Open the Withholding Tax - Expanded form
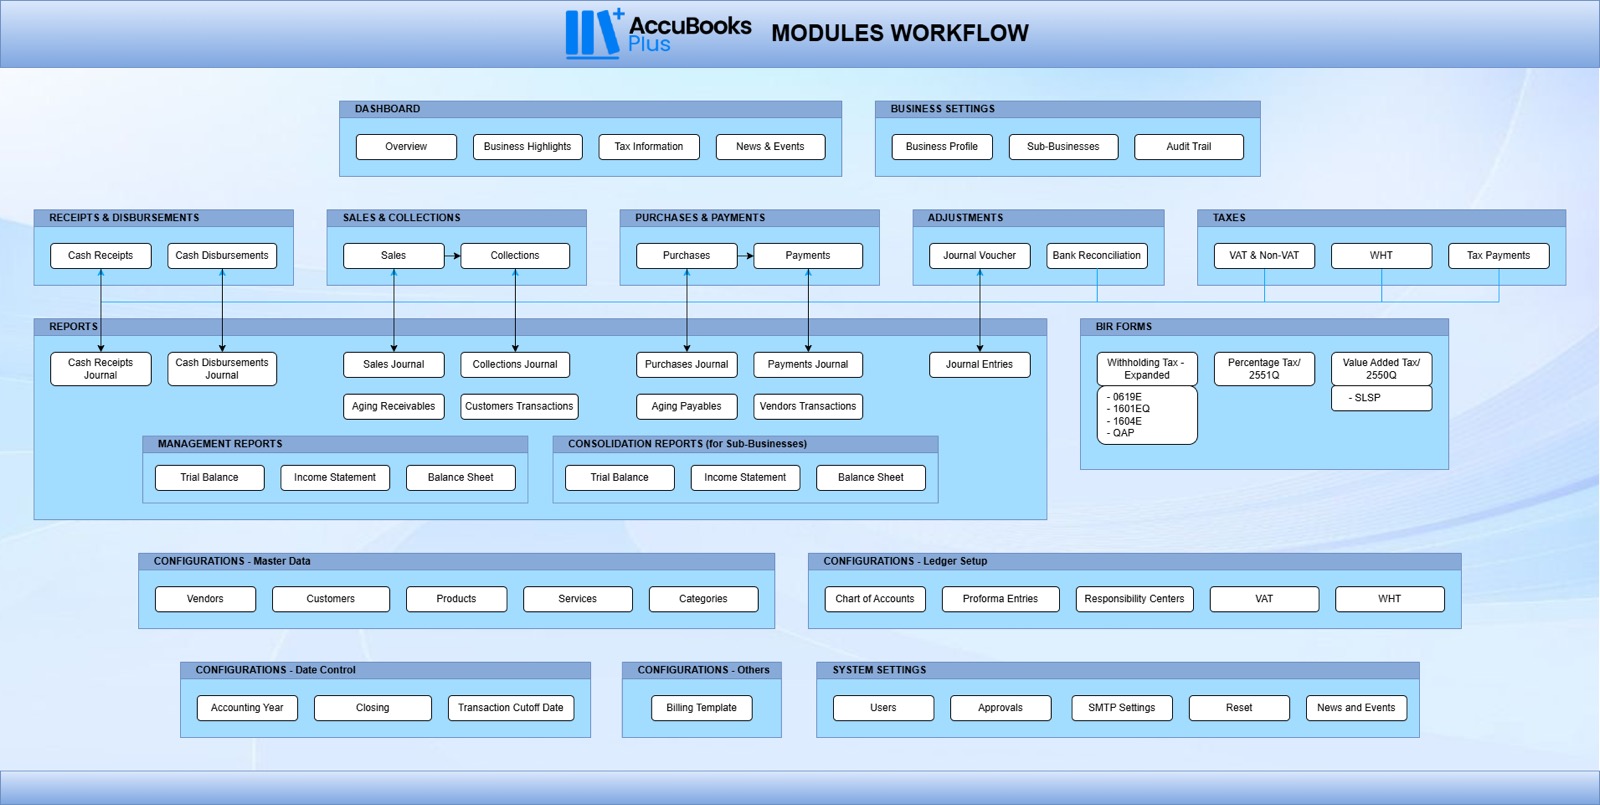Screen dimensions: 1600x805 coord(1147,369)
